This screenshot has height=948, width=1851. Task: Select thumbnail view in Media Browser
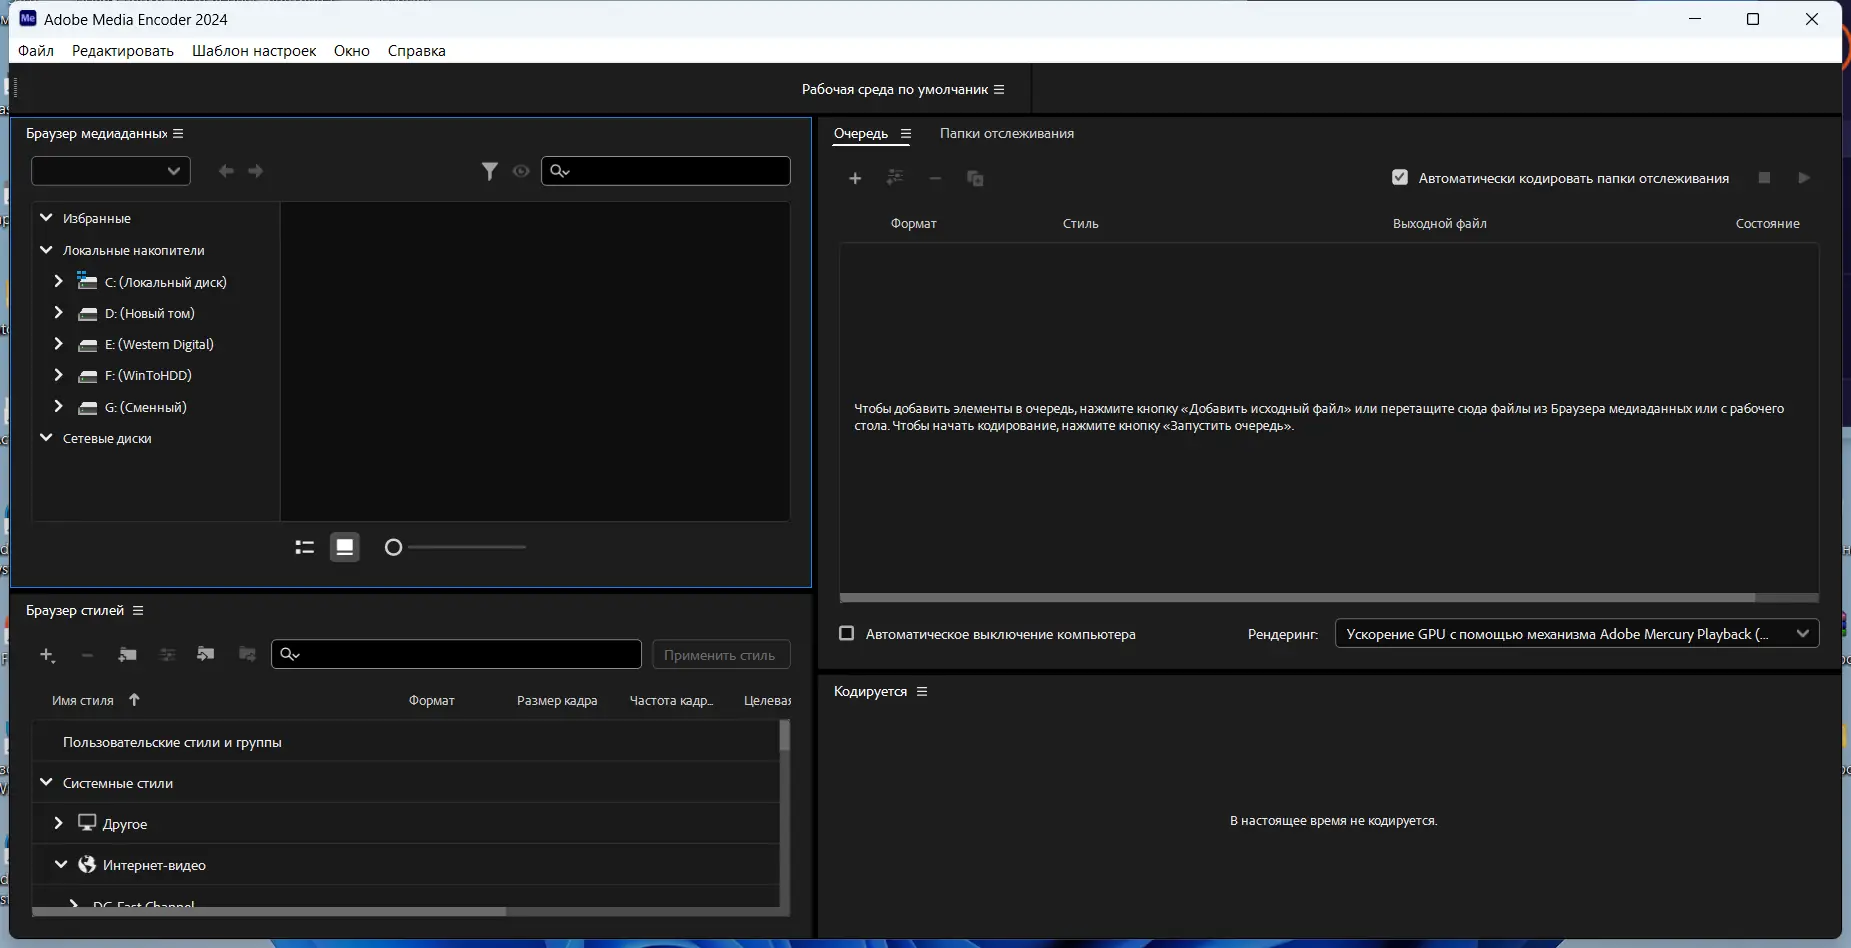click(x=344, y=547)
